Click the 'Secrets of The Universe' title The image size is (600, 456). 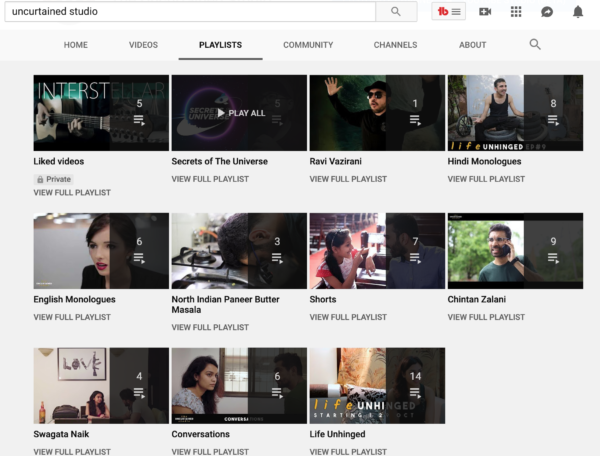220,161
